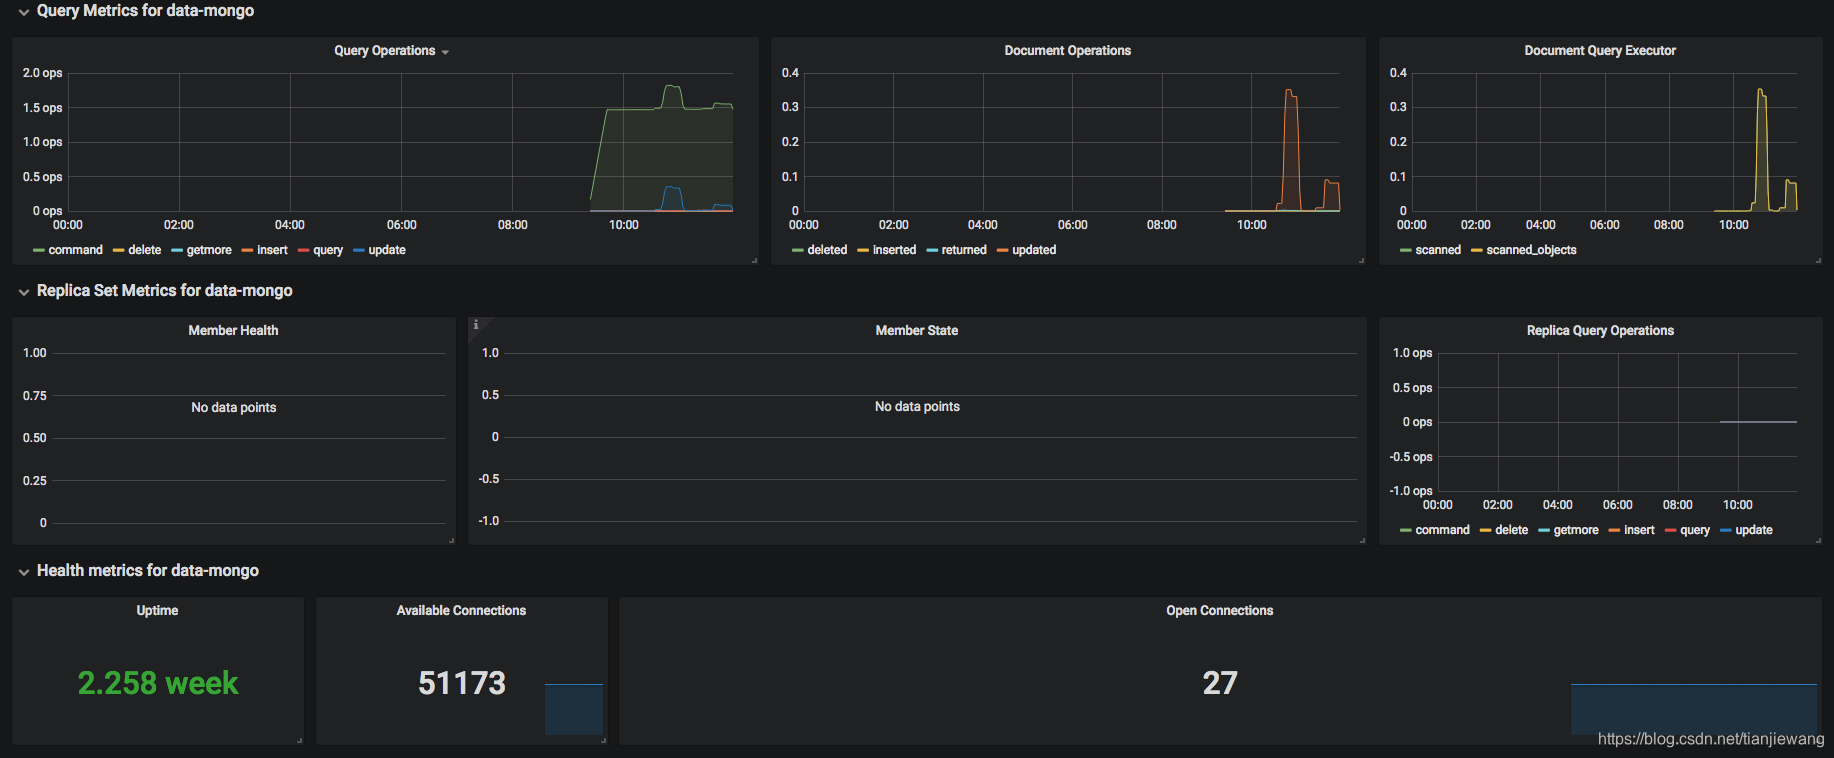Click the Available Connections sparkline graph
Screen dimensions: 1834x758
[574, 709]
